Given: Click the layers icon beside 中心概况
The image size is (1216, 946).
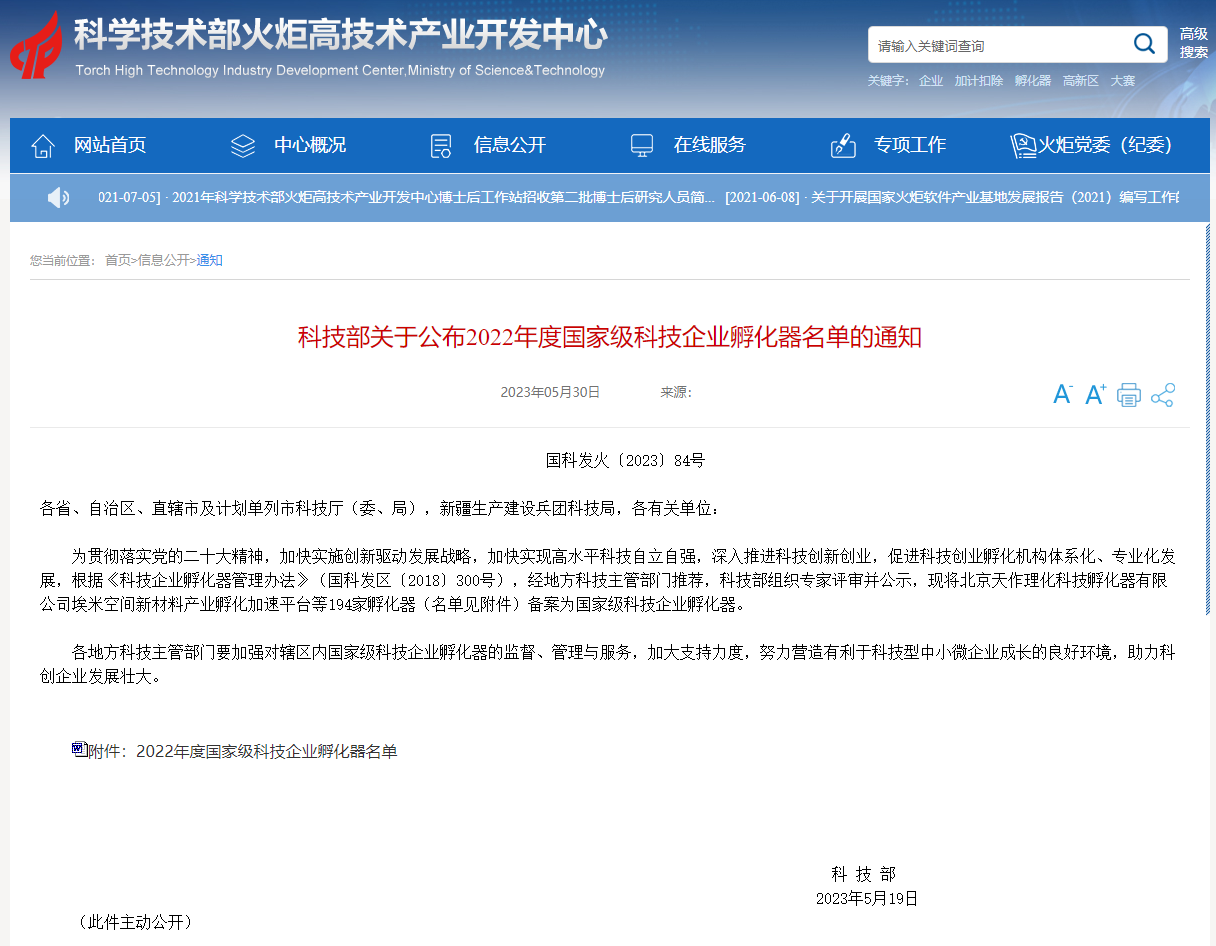Looking at the screenshot, I should point(243,146).
